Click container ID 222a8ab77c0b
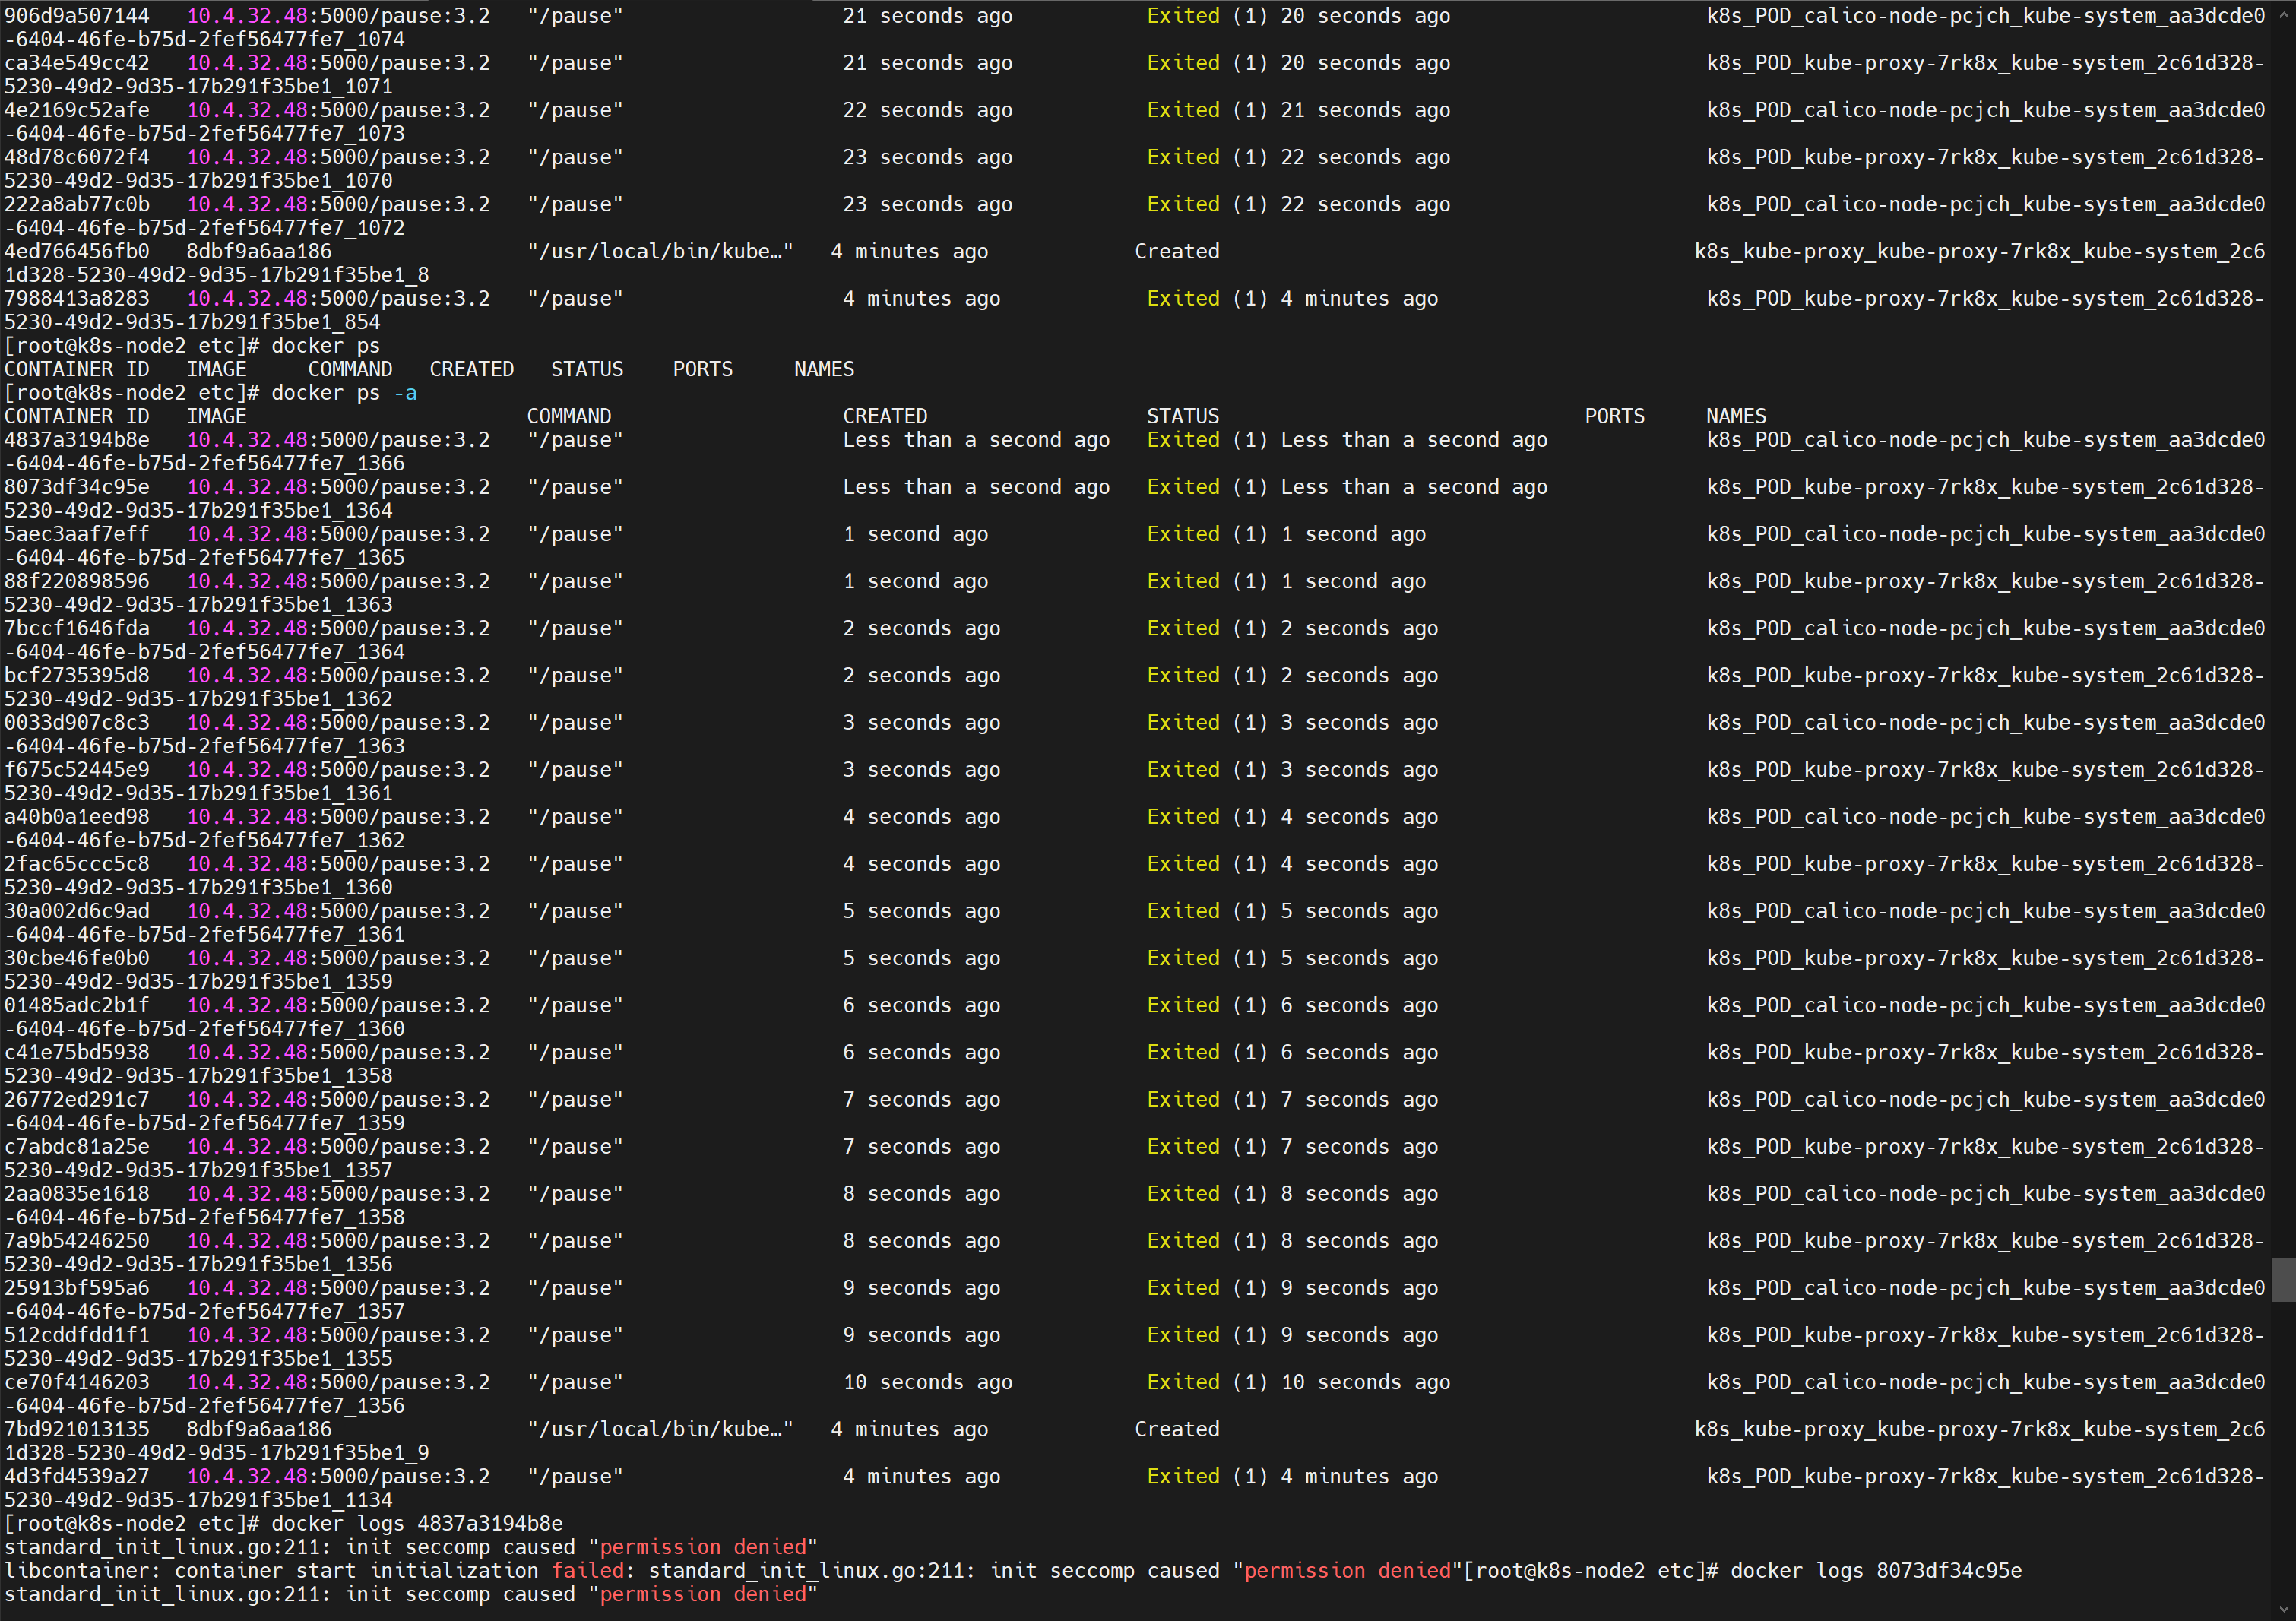The image size is (2296, 1621). click(77, 203)
